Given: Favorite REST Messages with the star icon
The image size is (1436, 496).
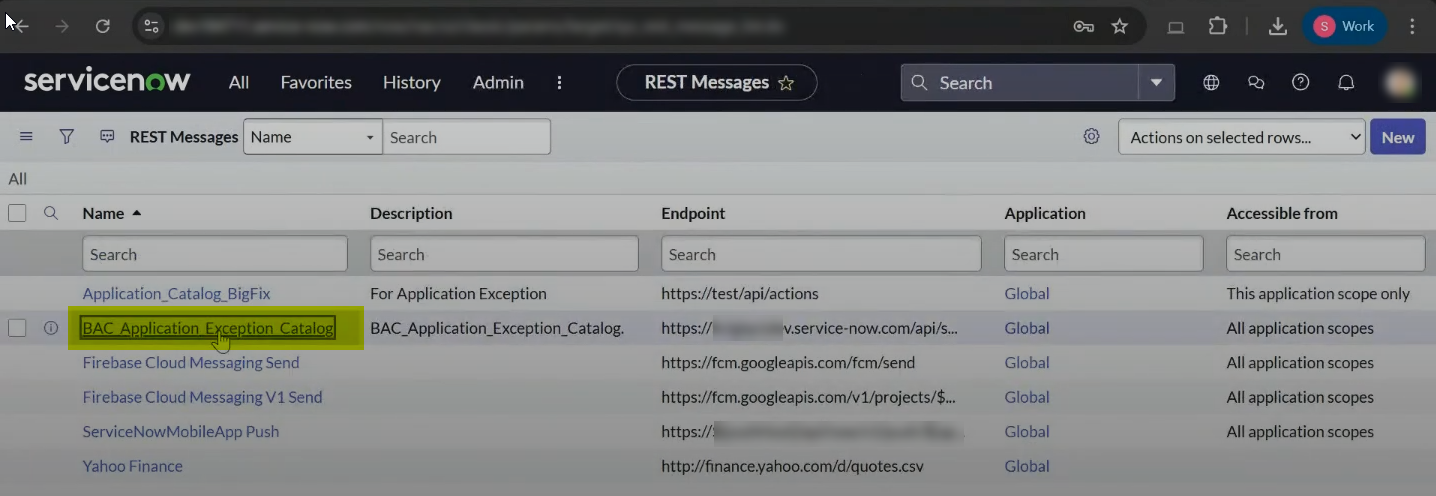Looking at the screenshot, I should point(786,83).
